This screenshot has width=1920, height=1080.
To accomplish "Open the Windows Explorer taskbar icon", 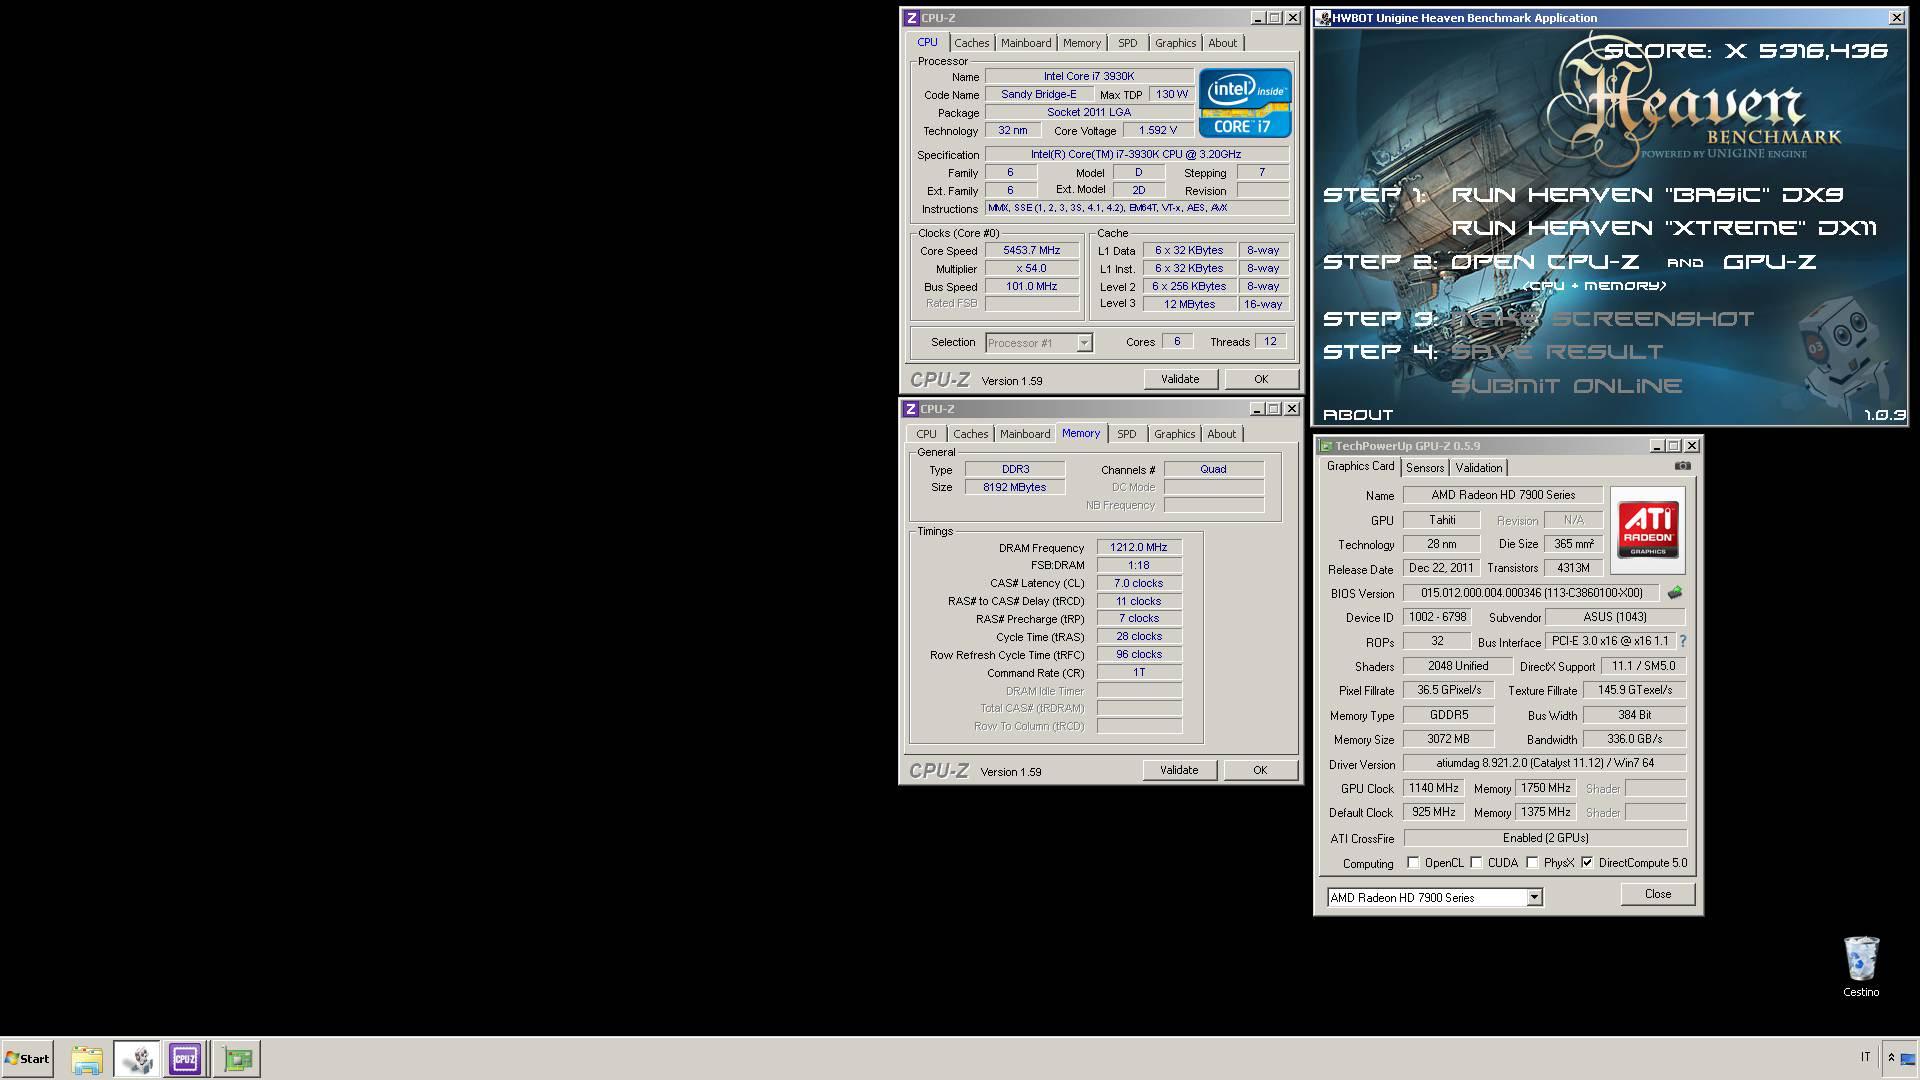I will (87, 1059).
